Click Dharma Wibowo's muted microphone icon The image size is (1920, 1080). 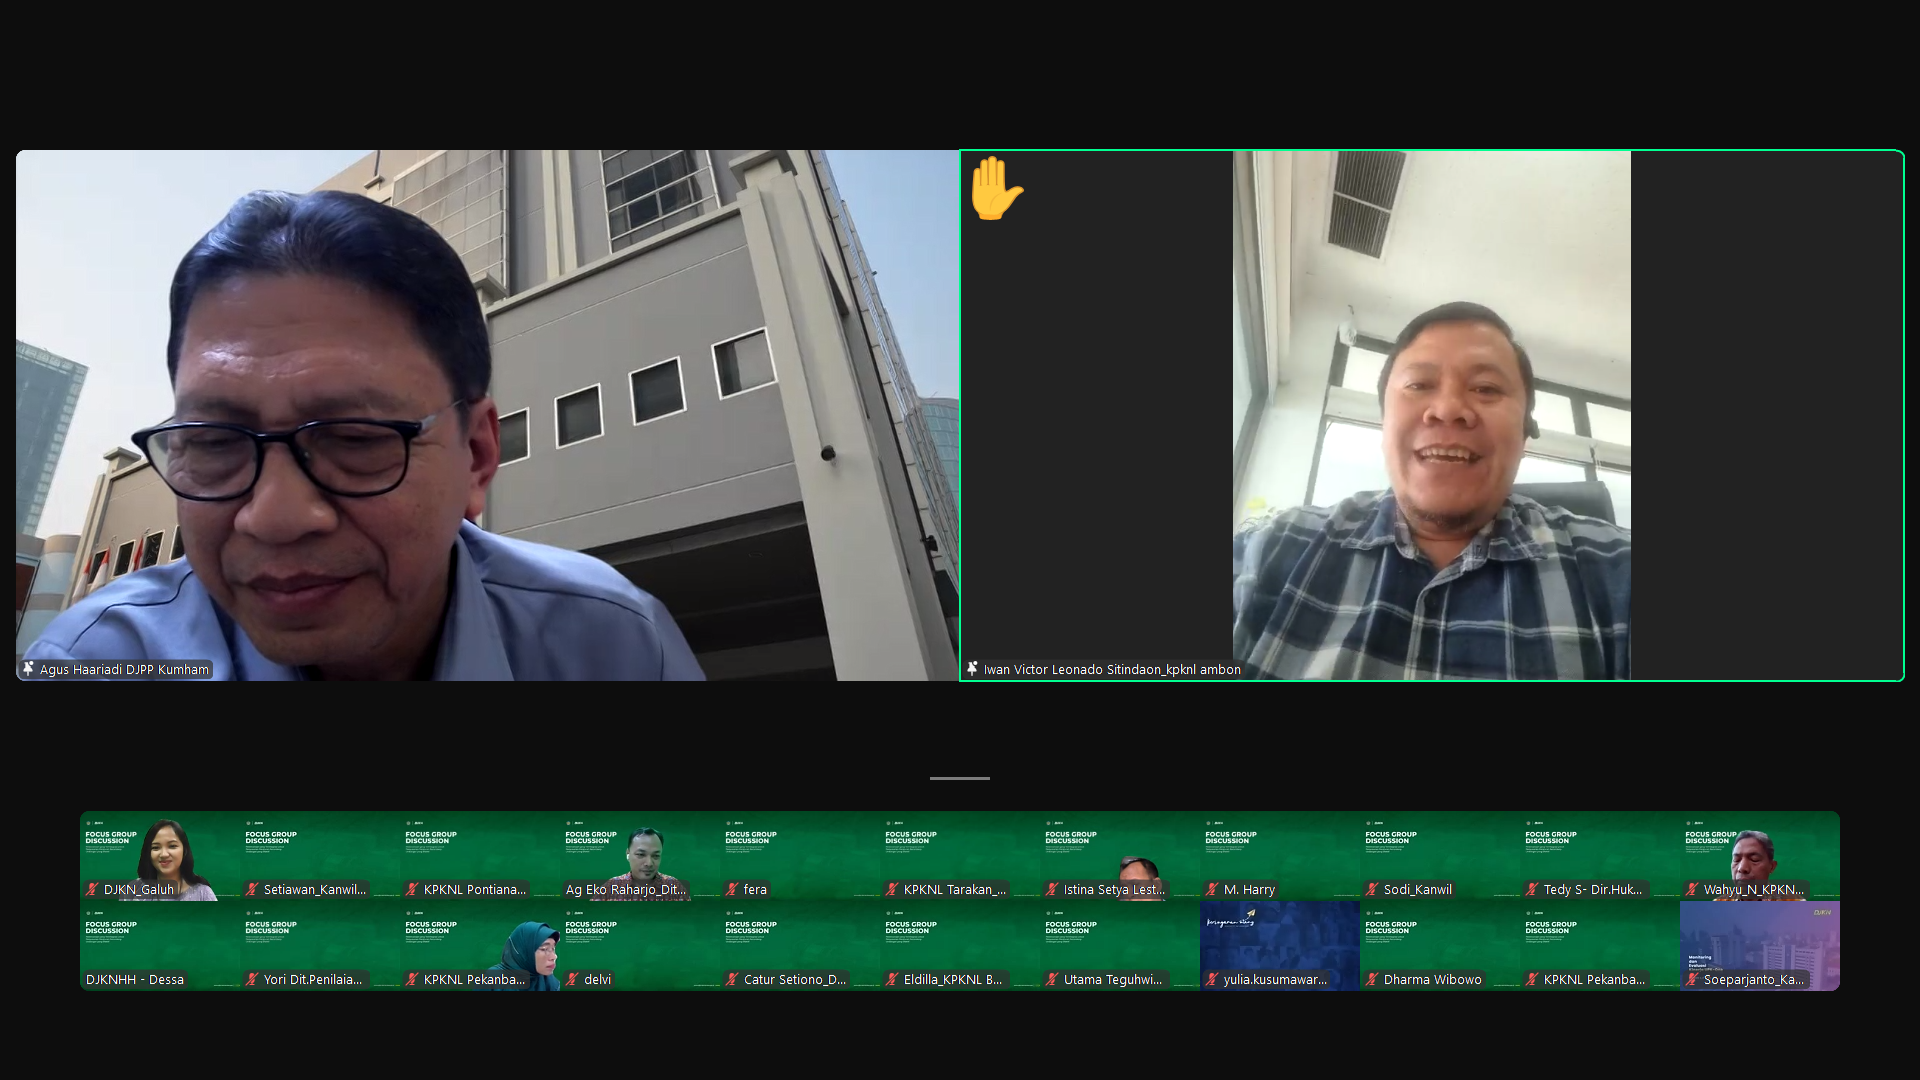(1372, 979)
